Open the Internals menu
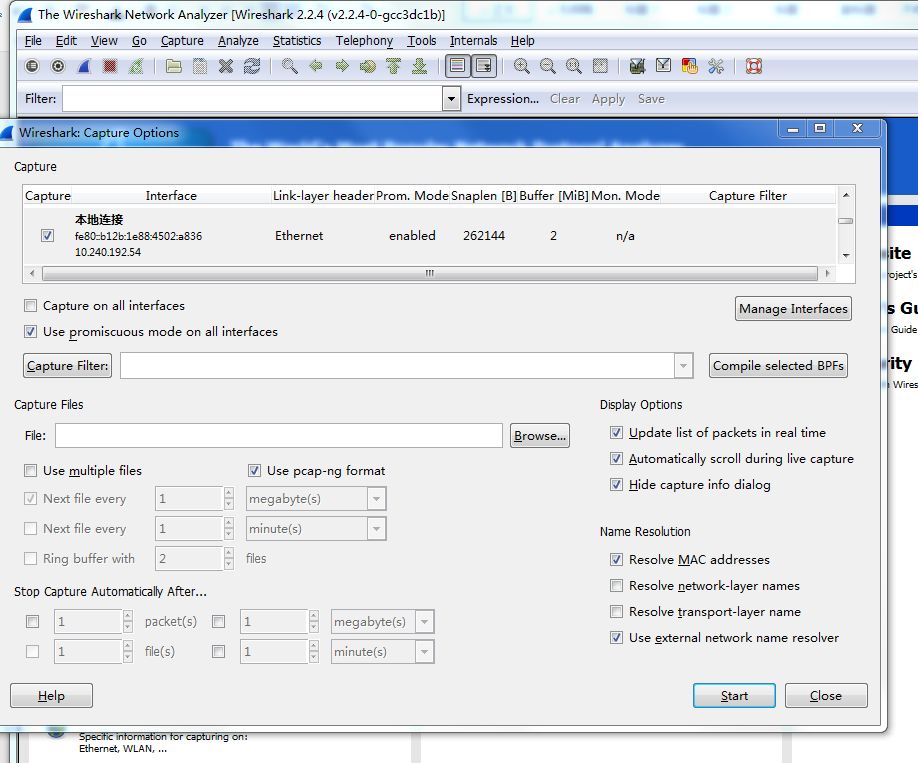The height and width of the screenshot is (763, 918). pos(473,40)
